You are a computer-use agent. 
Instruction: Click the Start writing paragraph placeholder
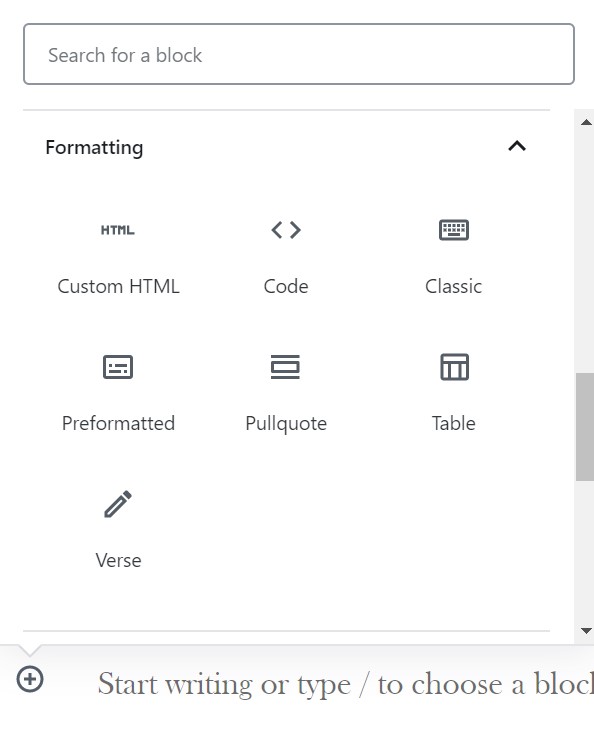(x=346, y=684)
